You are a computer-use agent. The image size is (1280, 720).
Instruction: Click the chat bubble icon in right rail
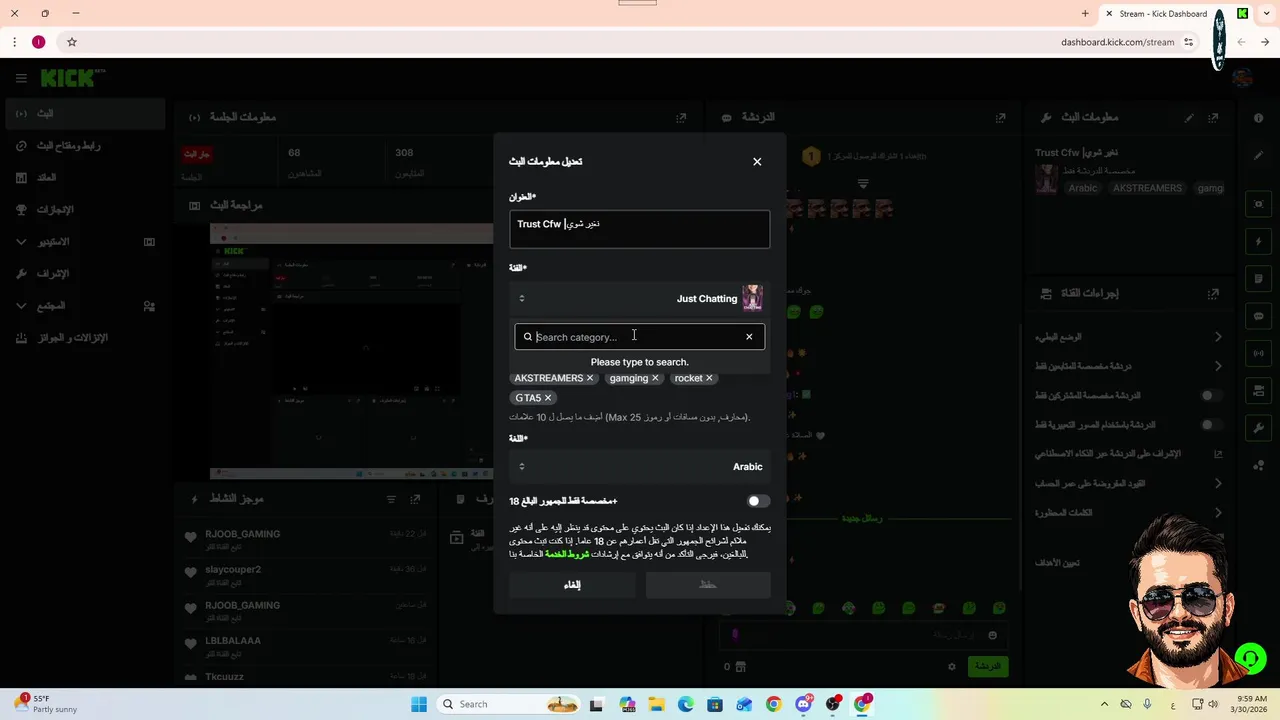1259,316
